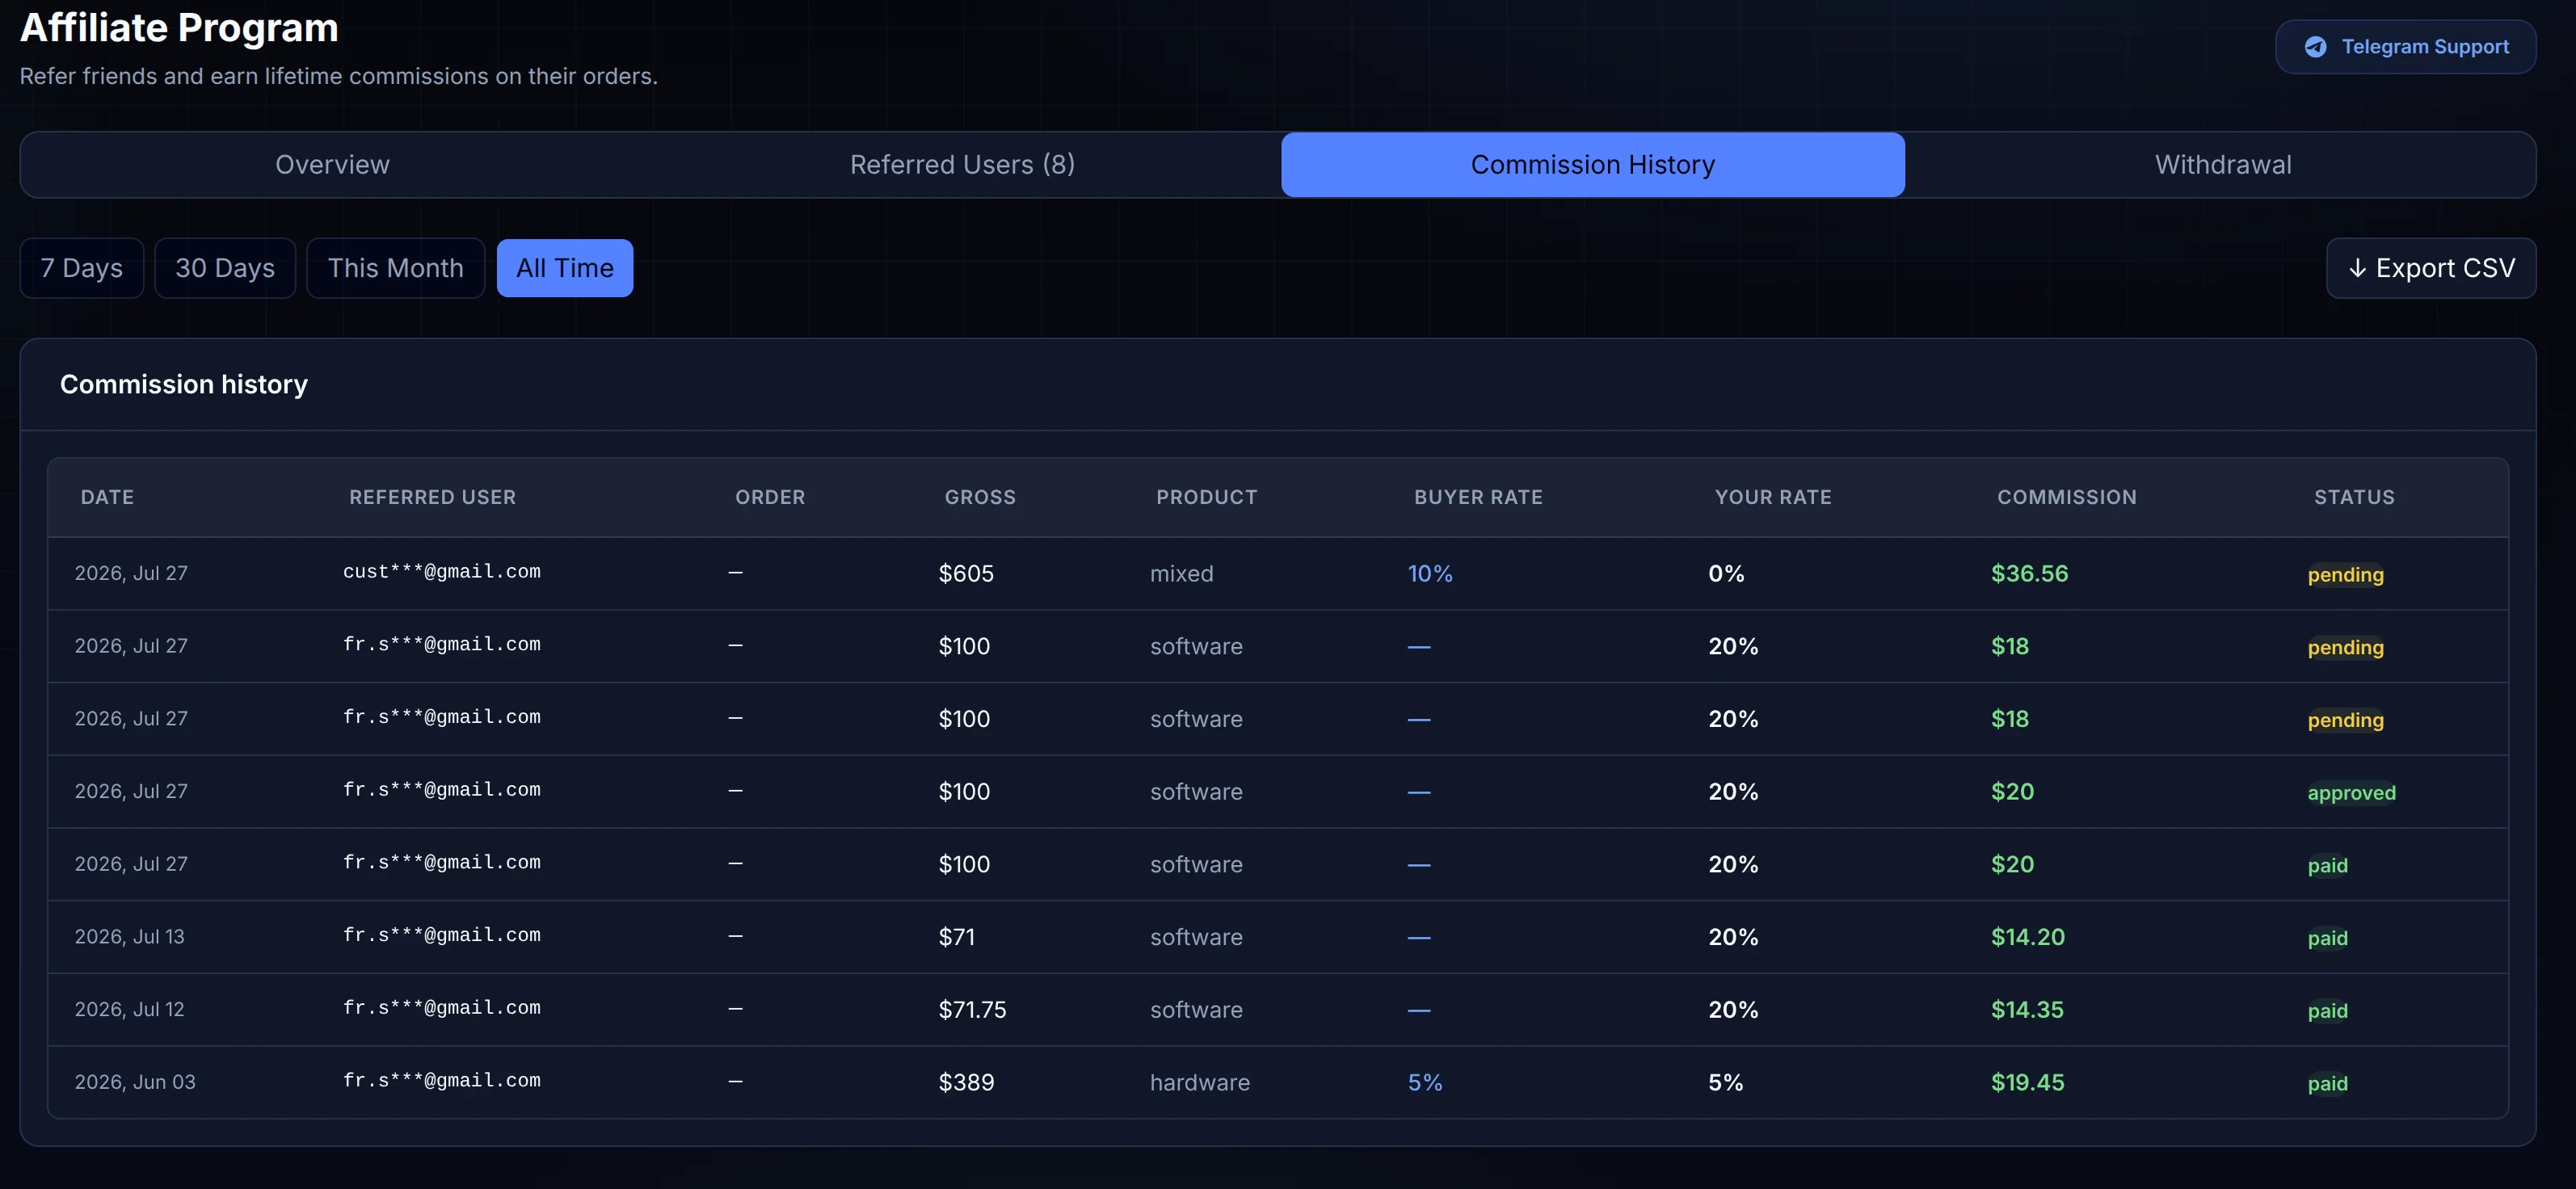Click the approved status badge

pyautogui.click(x=2351, y=792)
